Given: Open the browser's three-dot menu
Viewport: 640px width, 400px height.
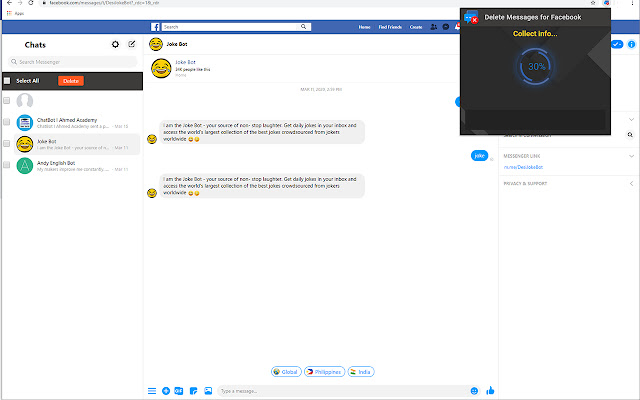Looking at the screenshot, I should coord(633,2).
